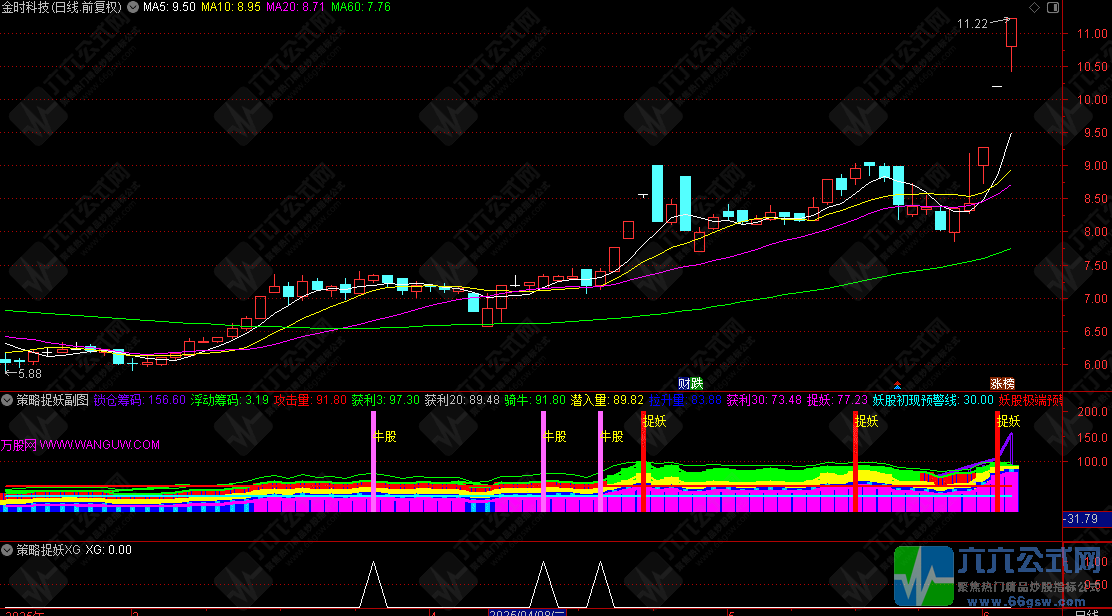
Task: Click the 11.22 high price annotation
Action: [x=972, y=24]
